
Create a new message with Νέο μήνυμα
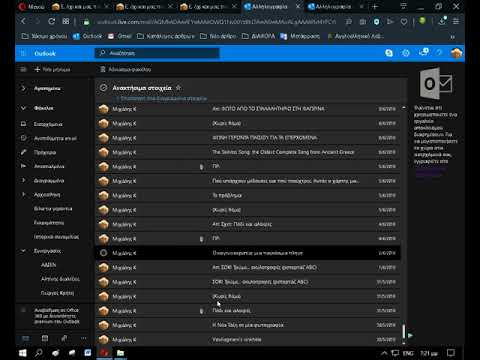(x=52, y=69)
